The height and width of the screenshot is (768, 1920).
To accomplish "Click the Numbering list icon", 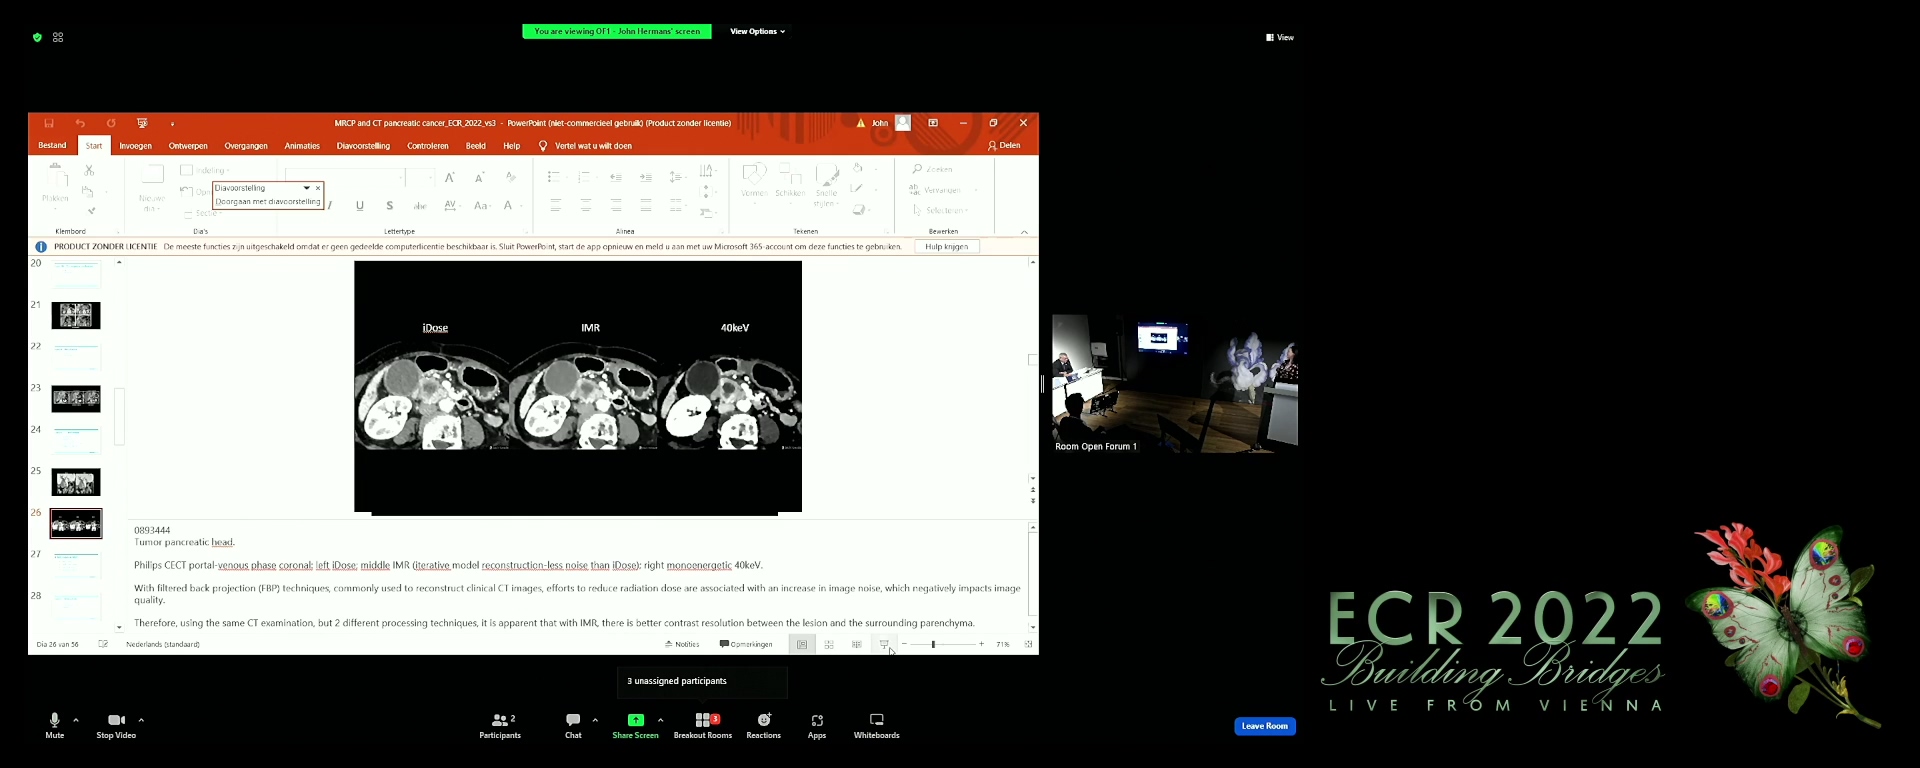I will click(x=585, y=177).
